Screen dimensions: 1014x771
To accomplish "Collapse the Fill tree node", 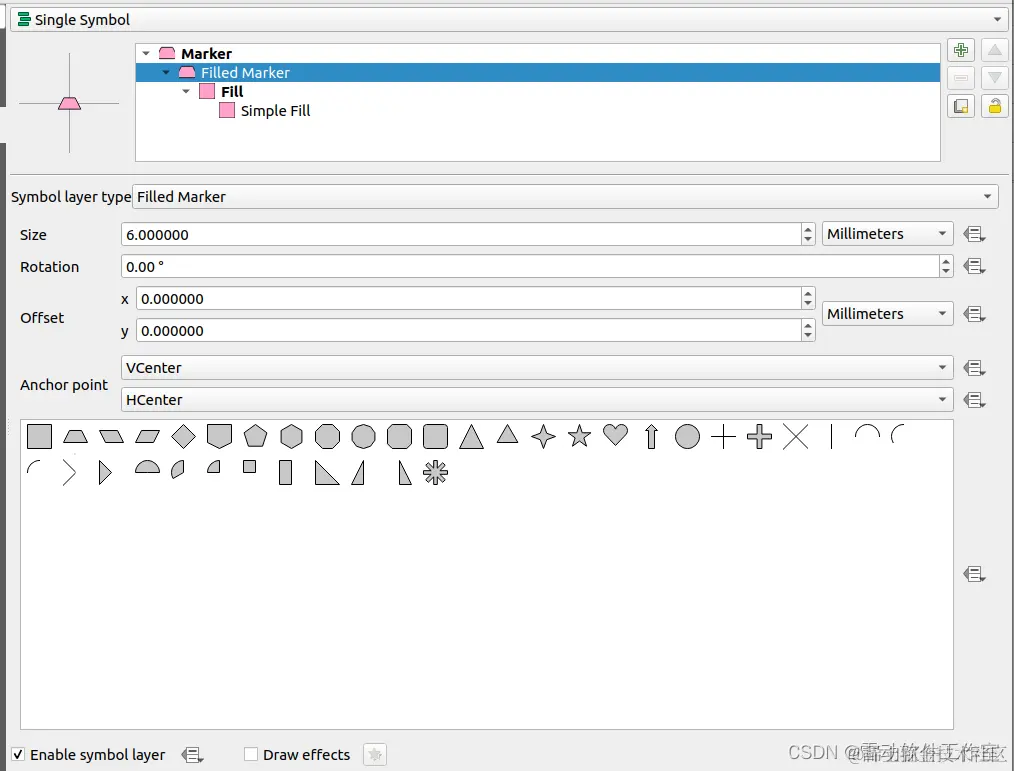I will coord(186,91).
